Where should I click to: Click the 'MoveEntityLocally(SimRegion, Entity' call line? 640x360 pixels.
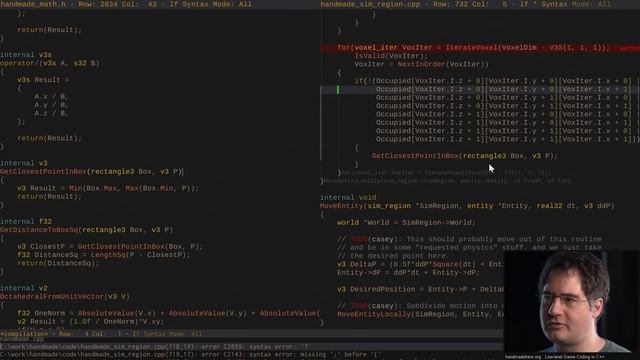pyautogui.click(x=420, y=314)
